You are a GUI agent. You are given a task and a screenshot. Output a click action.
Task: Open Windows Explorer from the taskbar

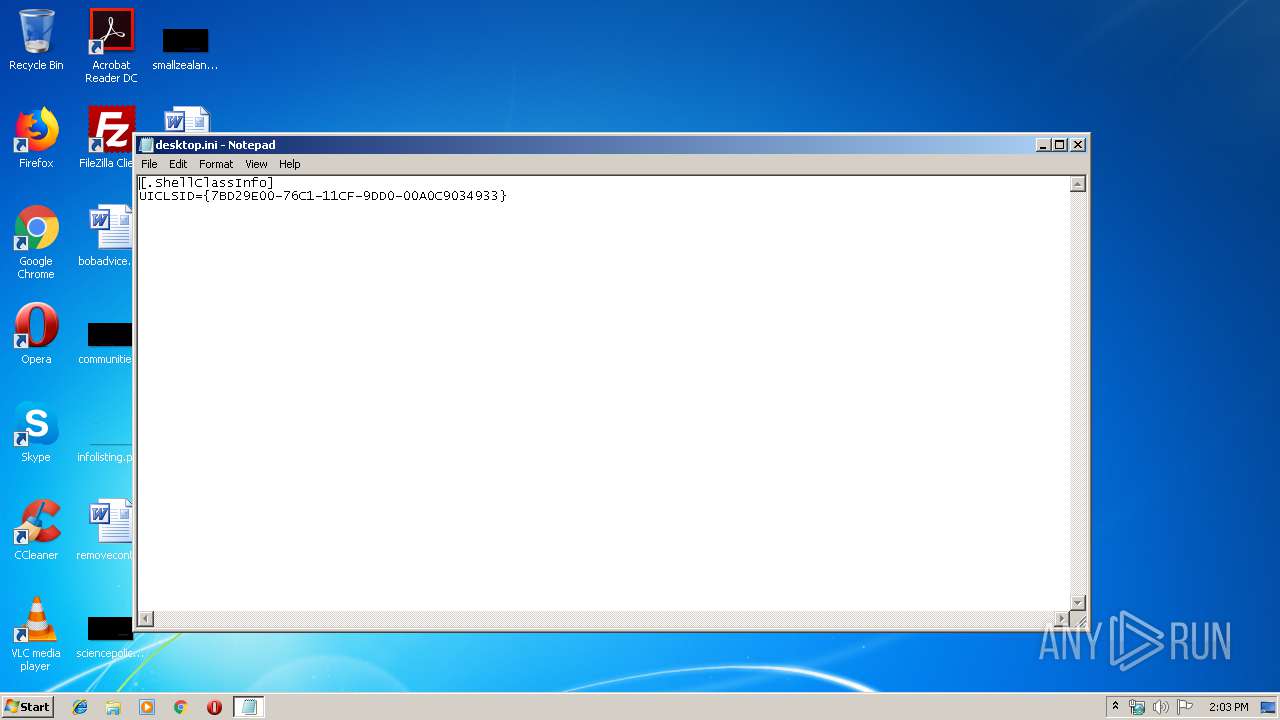pyautogui.click(x=113, y=707)
